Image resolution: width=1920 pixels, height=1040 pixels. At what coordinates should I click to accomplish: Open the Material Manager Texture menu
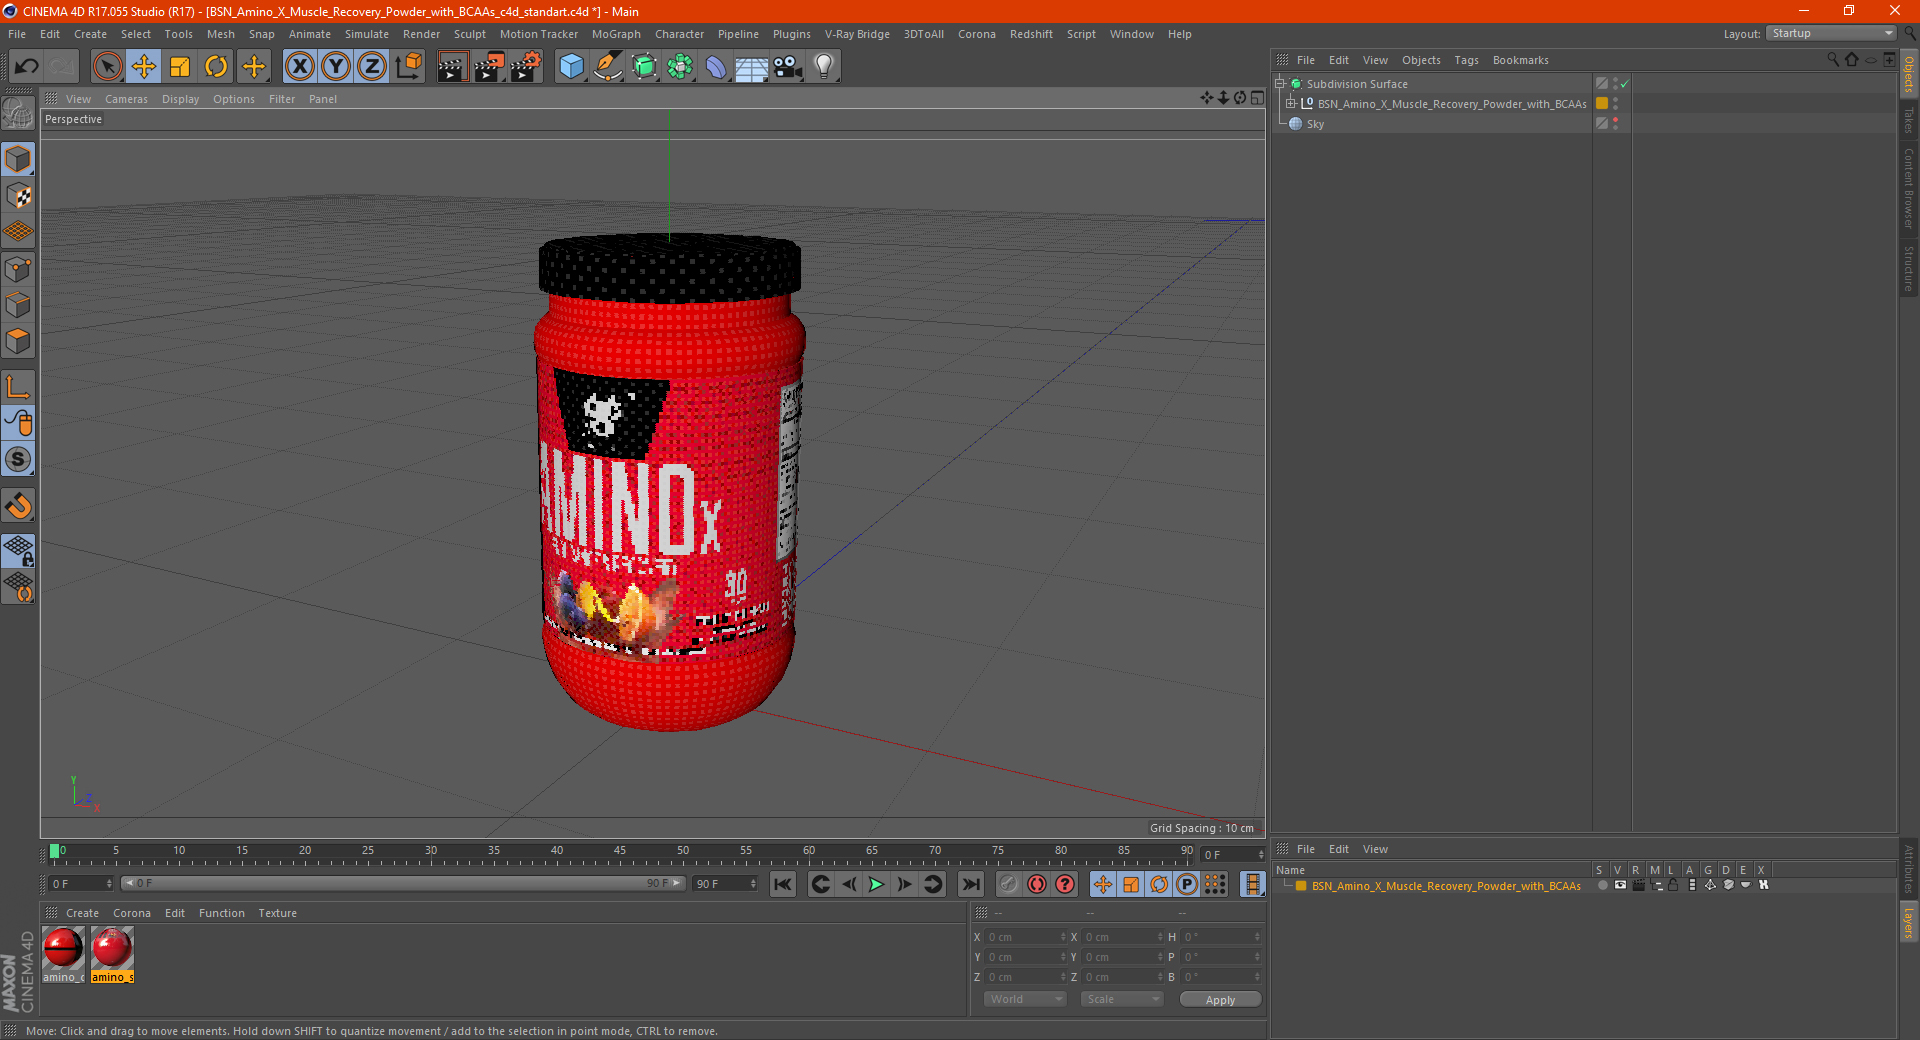[277, 913]
